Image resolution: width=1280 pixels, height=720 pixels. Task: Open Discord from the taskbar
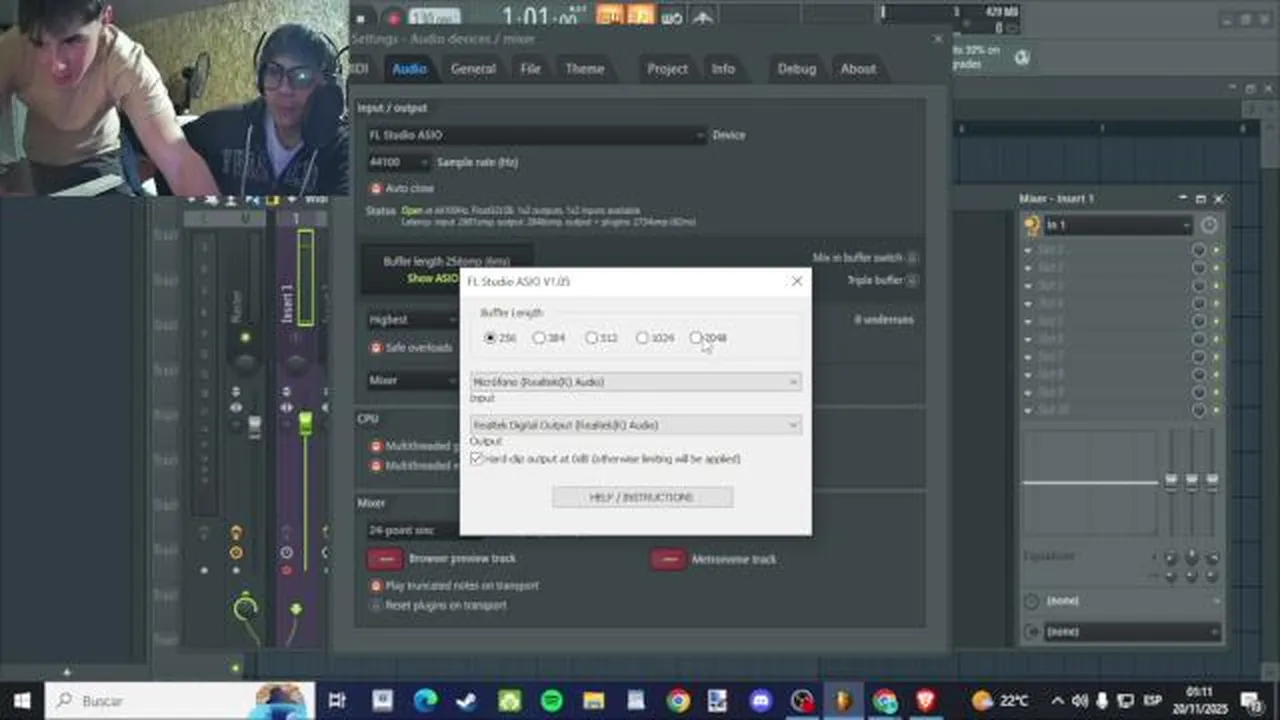(x=761, y=701)
